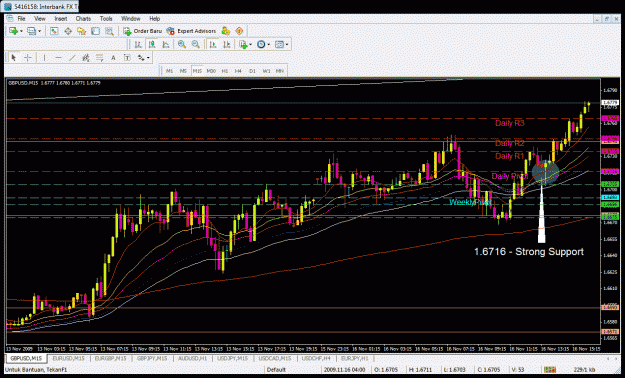
Task: Open the Market Watch window icon
Action: 54,31
